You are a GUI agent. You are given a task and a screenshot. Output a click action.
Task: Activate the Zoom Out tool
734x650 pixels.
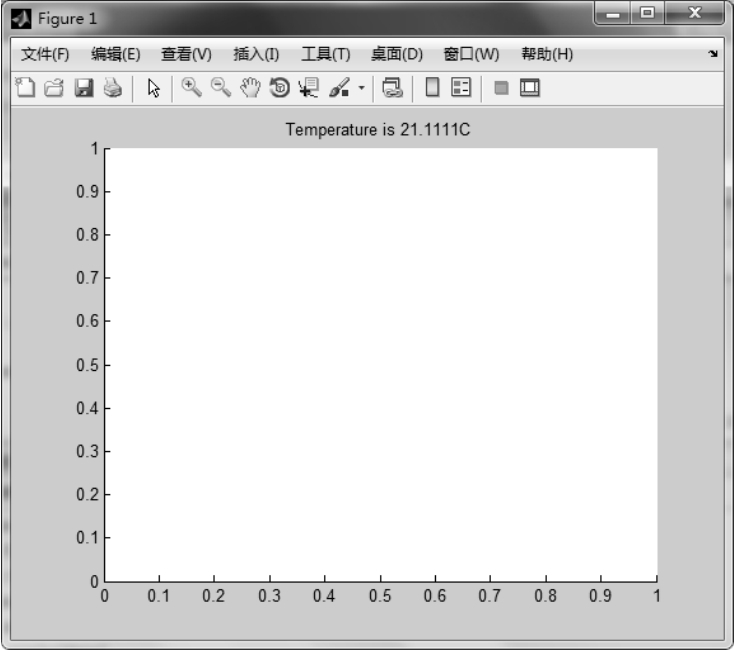[220, 88]
